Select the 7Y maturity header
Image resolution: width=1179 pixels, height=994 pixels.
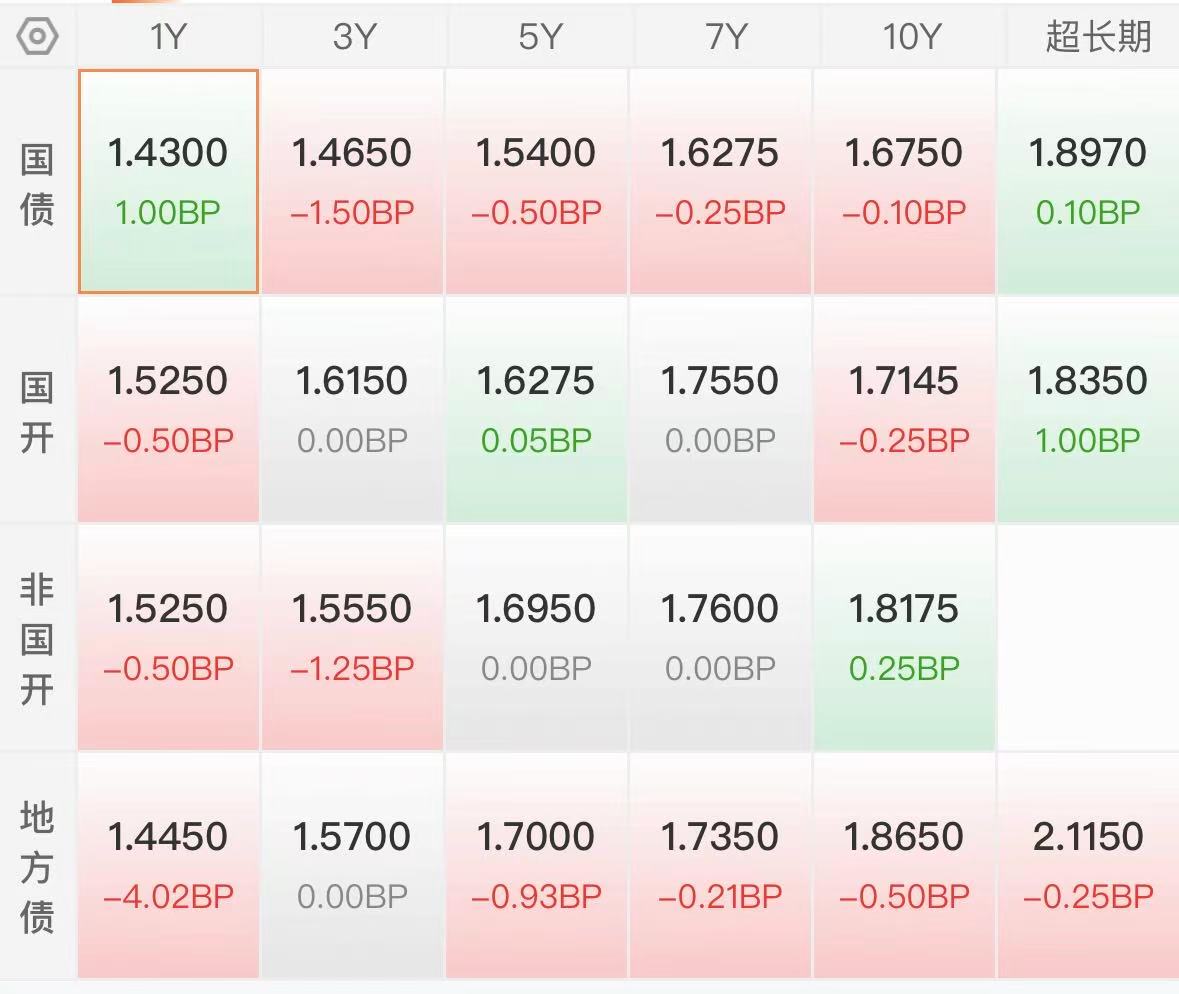726,36
